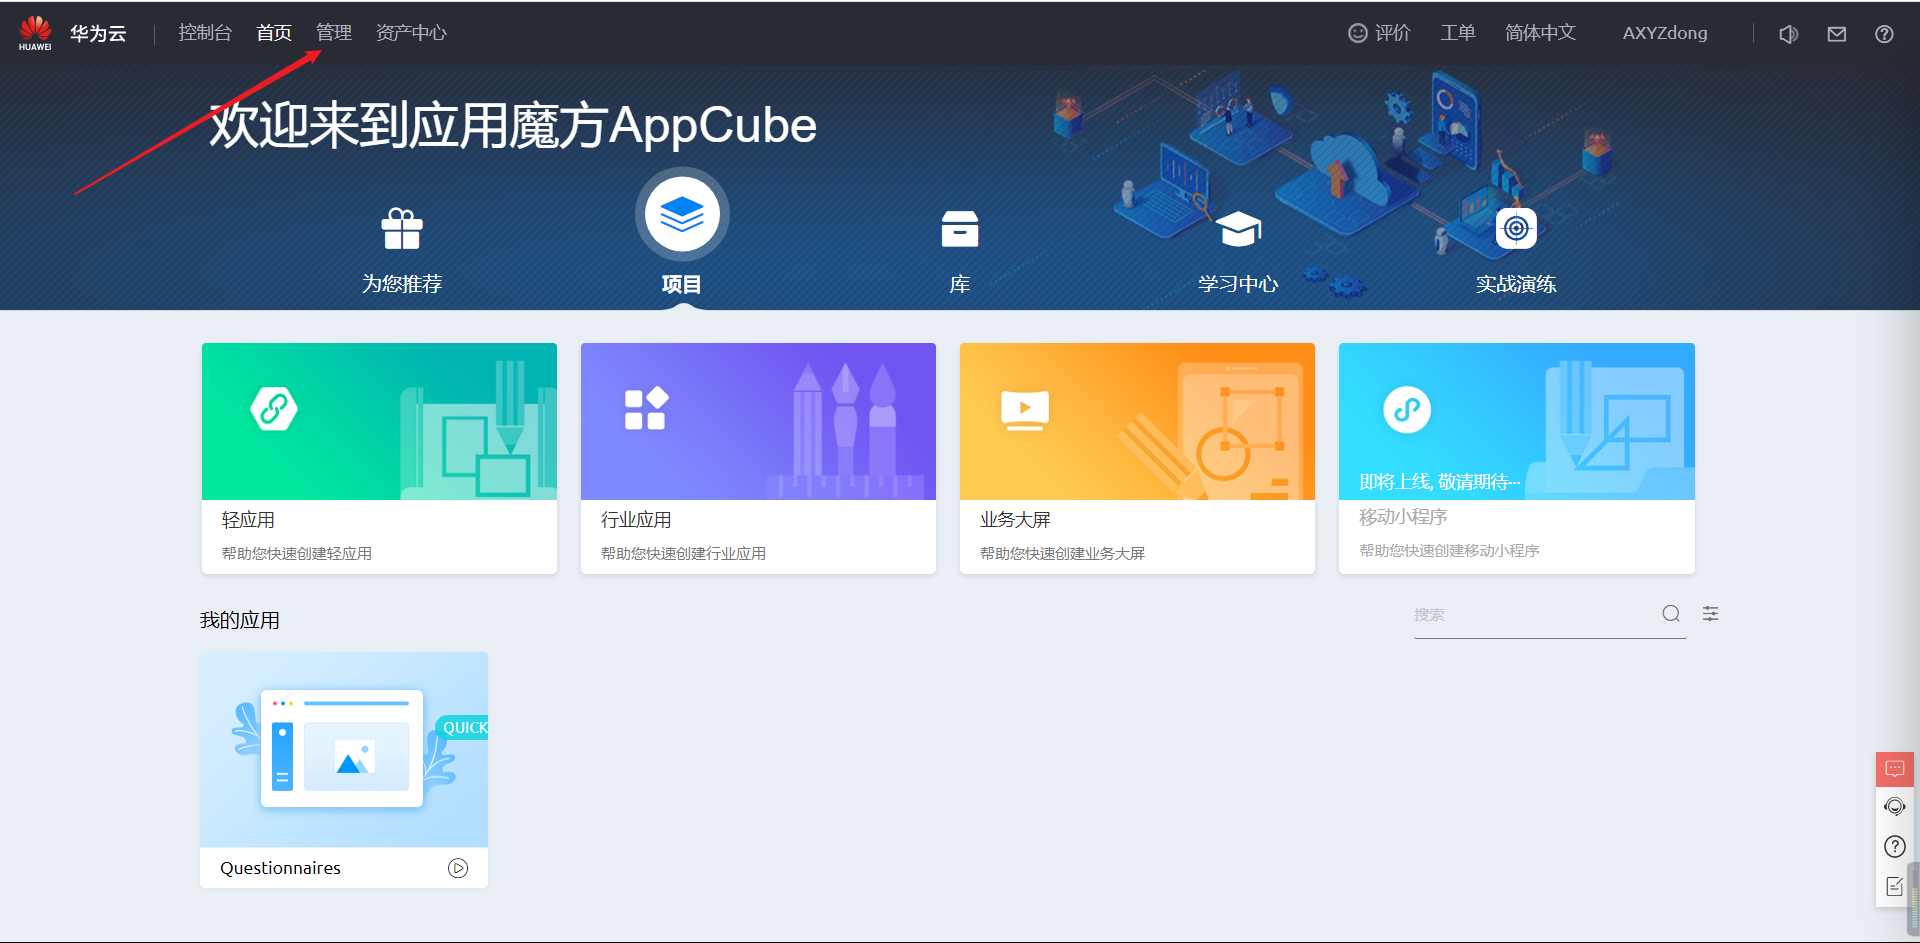Open the help question mark in header

point(1884,34)
